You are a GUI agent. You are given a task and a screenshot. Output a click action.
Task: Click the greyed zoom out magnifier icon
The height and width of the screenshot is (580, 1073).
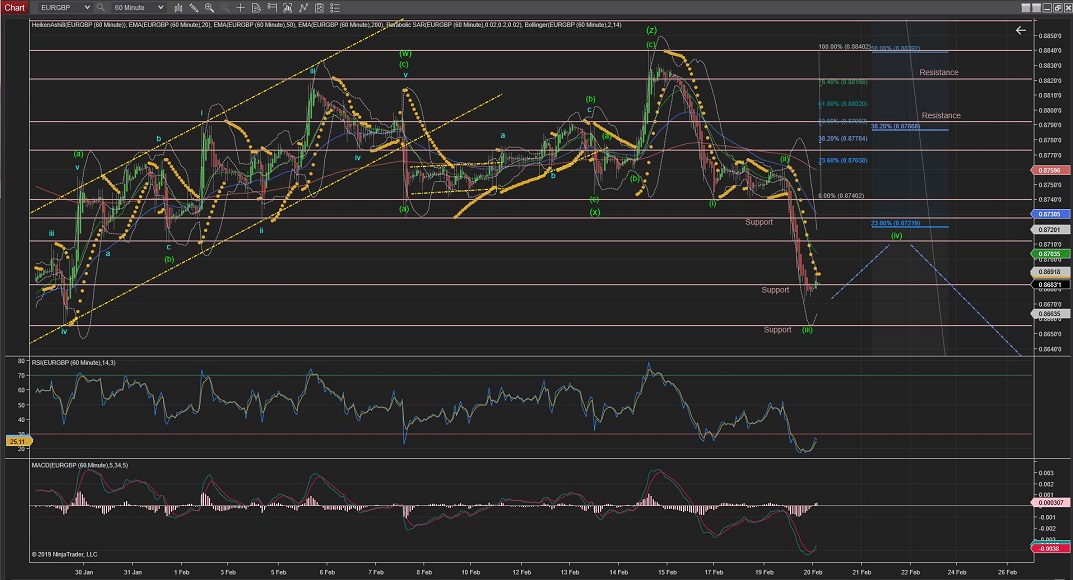[224, 8]
